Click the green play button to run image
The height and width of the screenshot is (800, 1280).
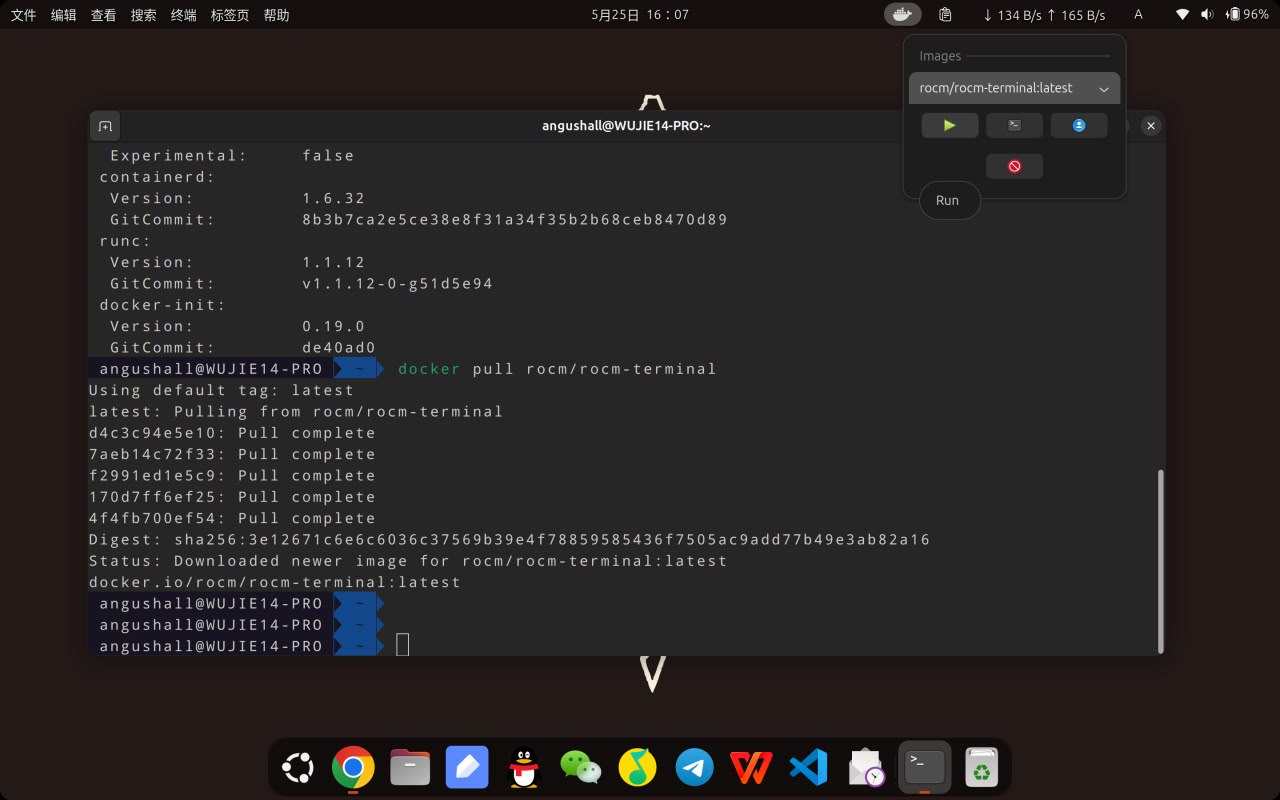click(949, 125)
